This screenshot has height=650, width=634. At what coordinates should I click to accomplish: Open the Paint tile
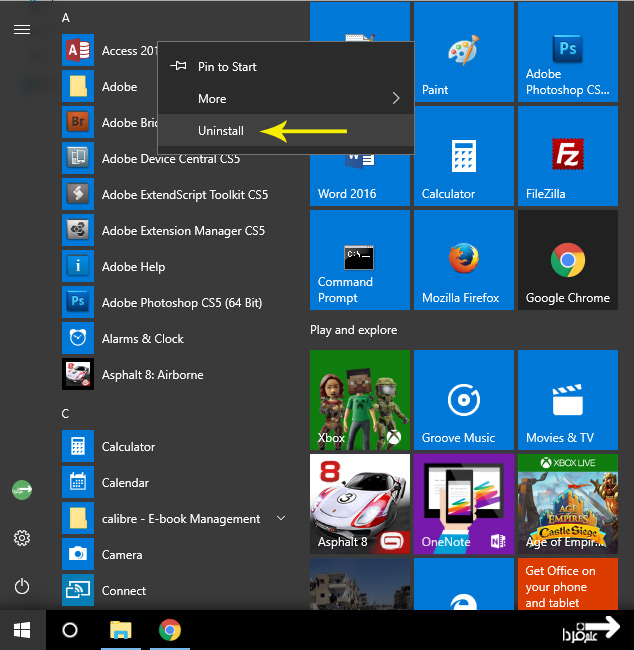point(462,53)
